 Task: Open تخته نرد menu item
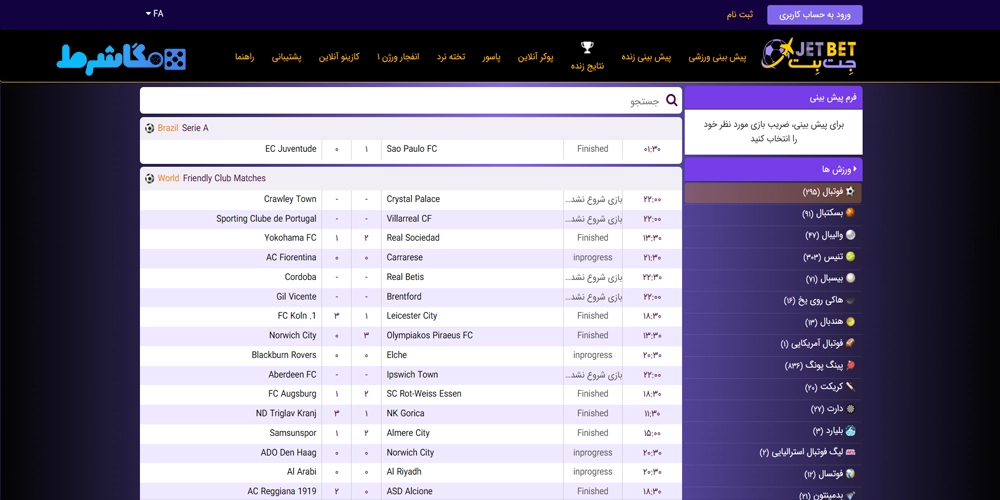(x=451, y=57)
